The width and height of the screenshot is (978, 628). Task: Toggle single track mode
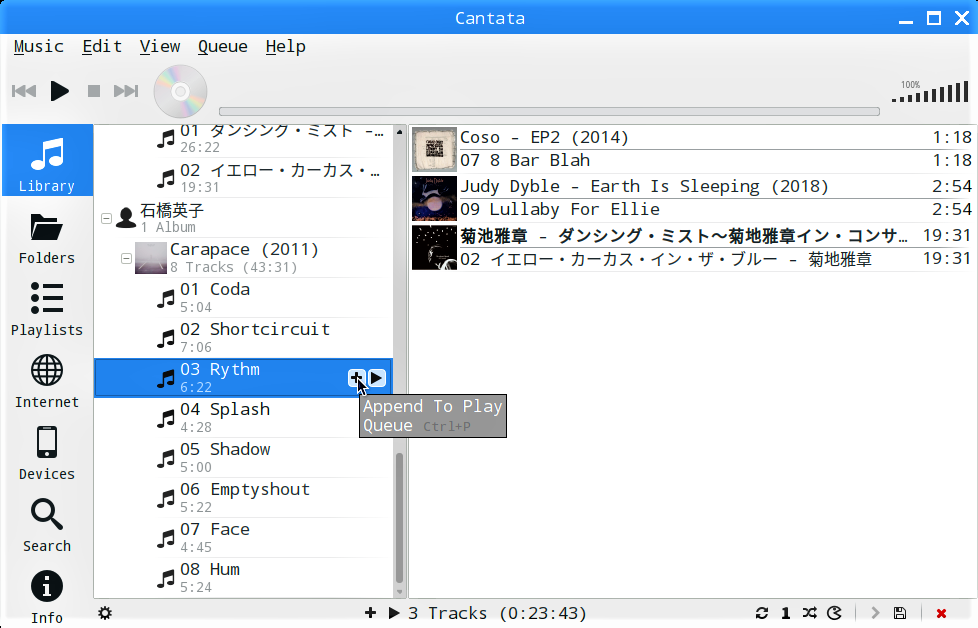click(x=785, y=613)
